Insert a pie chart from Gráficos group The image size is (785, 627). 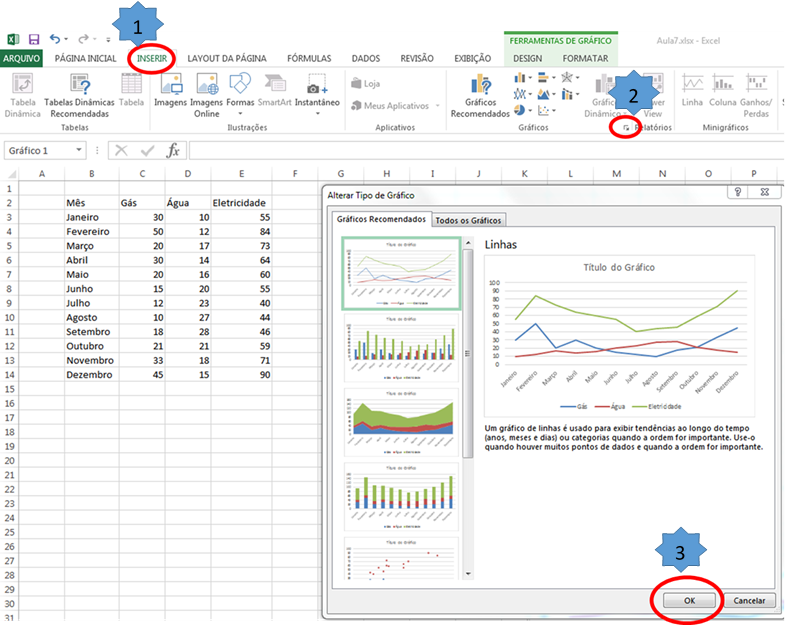coord(520,110)
